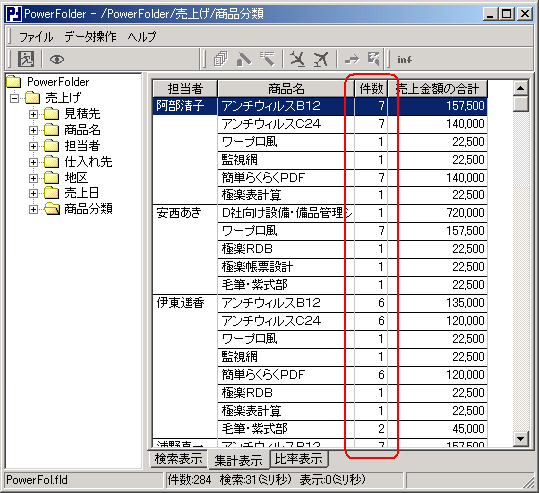Image resolution: width=539 pixels, height=493 pixels.
Task: Click the 件数:284 status bar entry
Action: (189, 480)
